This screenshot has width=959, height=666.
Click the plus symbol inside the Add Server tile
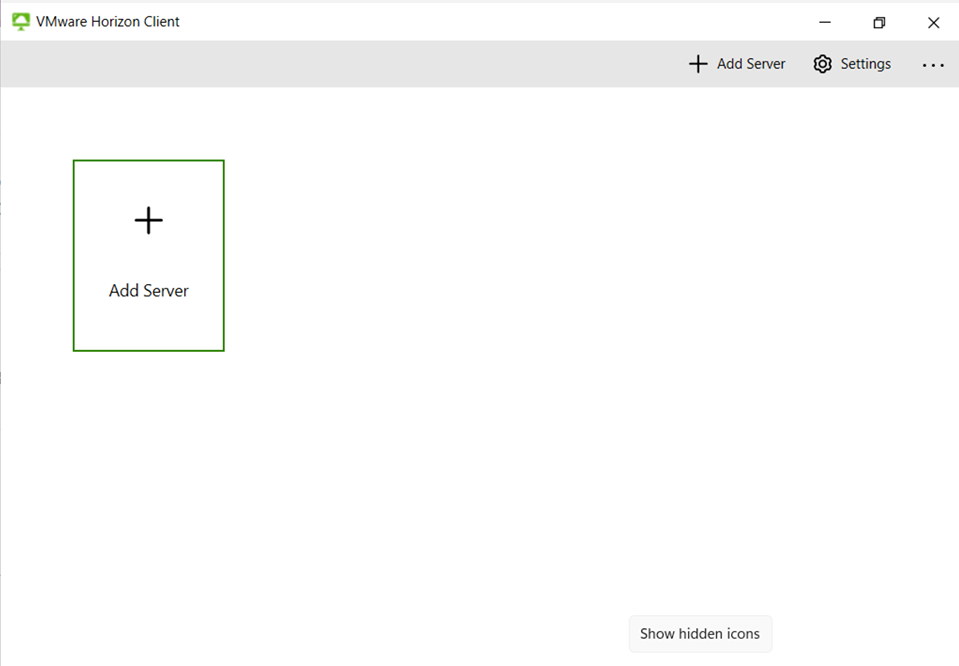148,220
